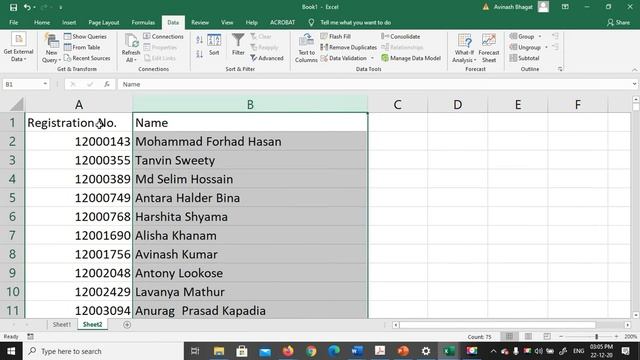This screenshot has height=360, width=640.
Task: Expand the formula bar
Action: [x=634, y=84]
